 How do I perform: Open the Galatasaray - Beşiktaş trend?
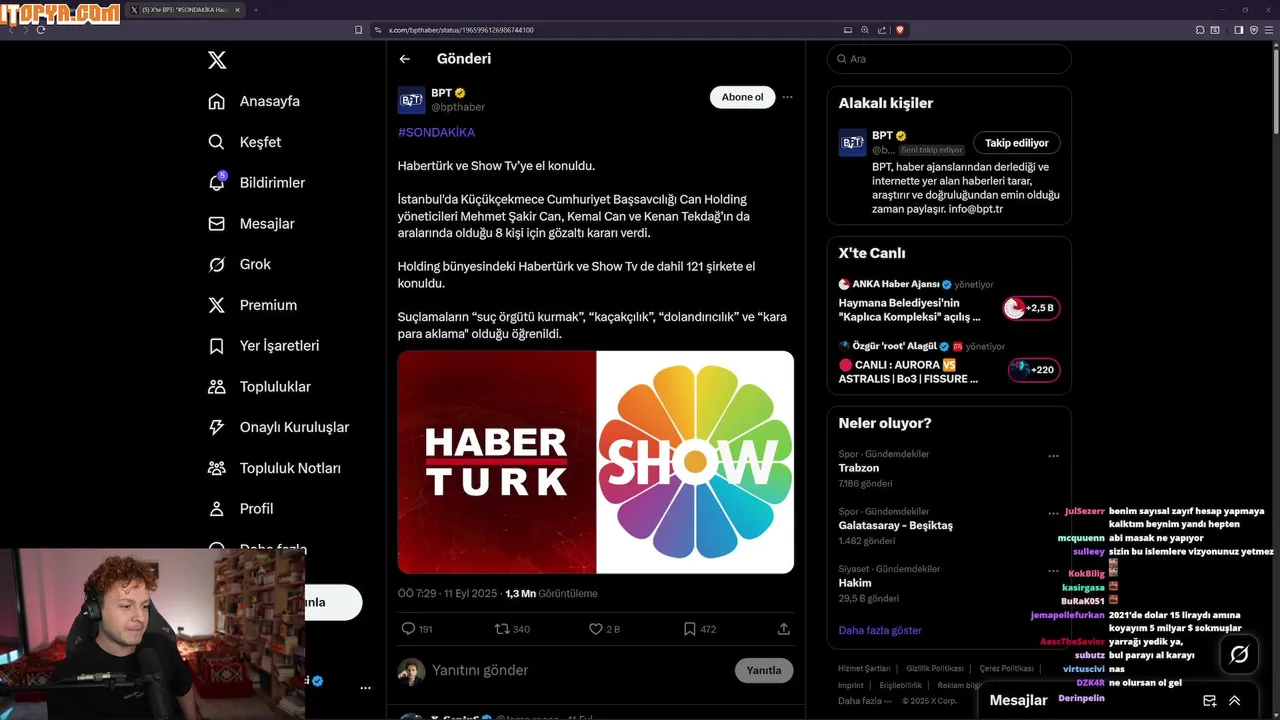(896, 525)
